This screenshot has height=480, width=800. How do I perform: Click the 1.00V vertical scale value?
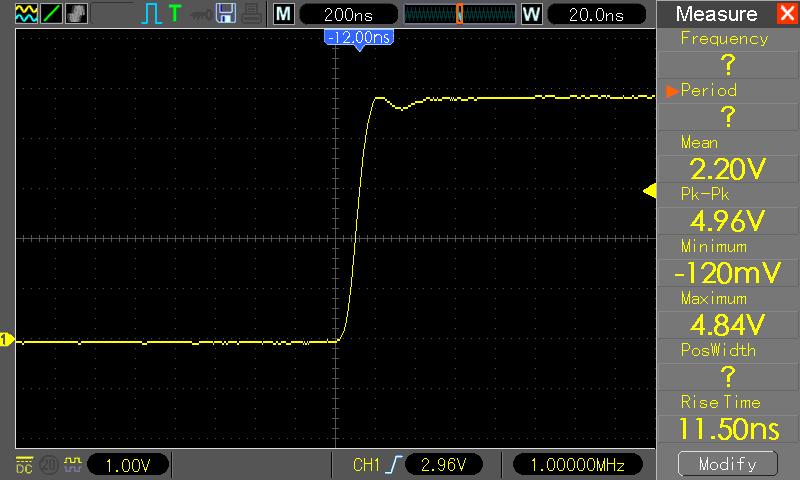(128, 465)
